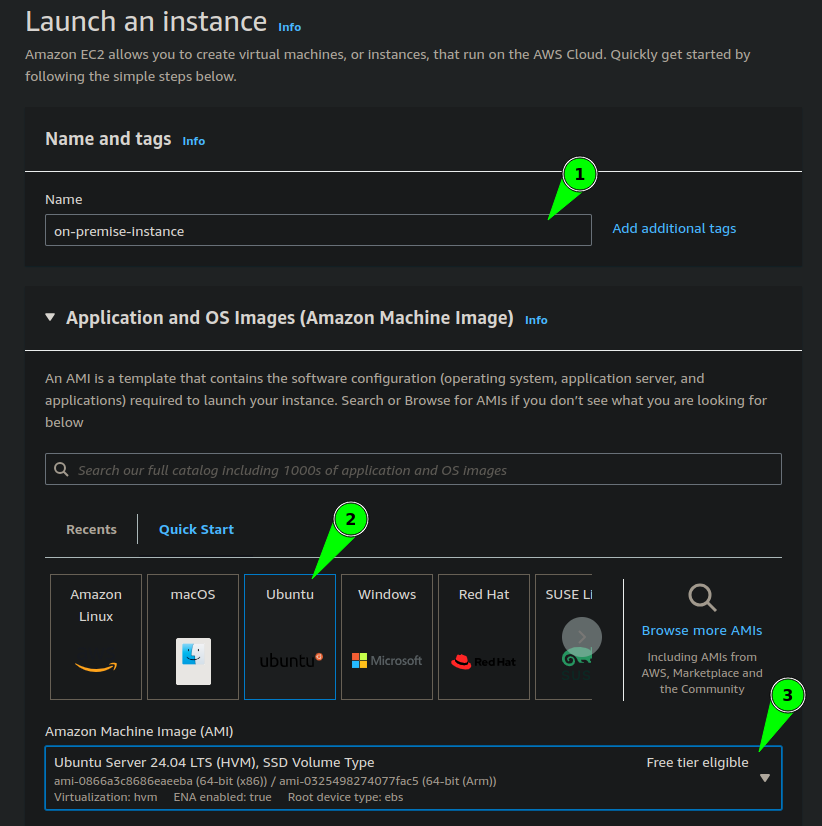Collapse the Application and OS Images section
Viewport: 822px width, 826px height.
pyautogui.click(x=50, y=318)
